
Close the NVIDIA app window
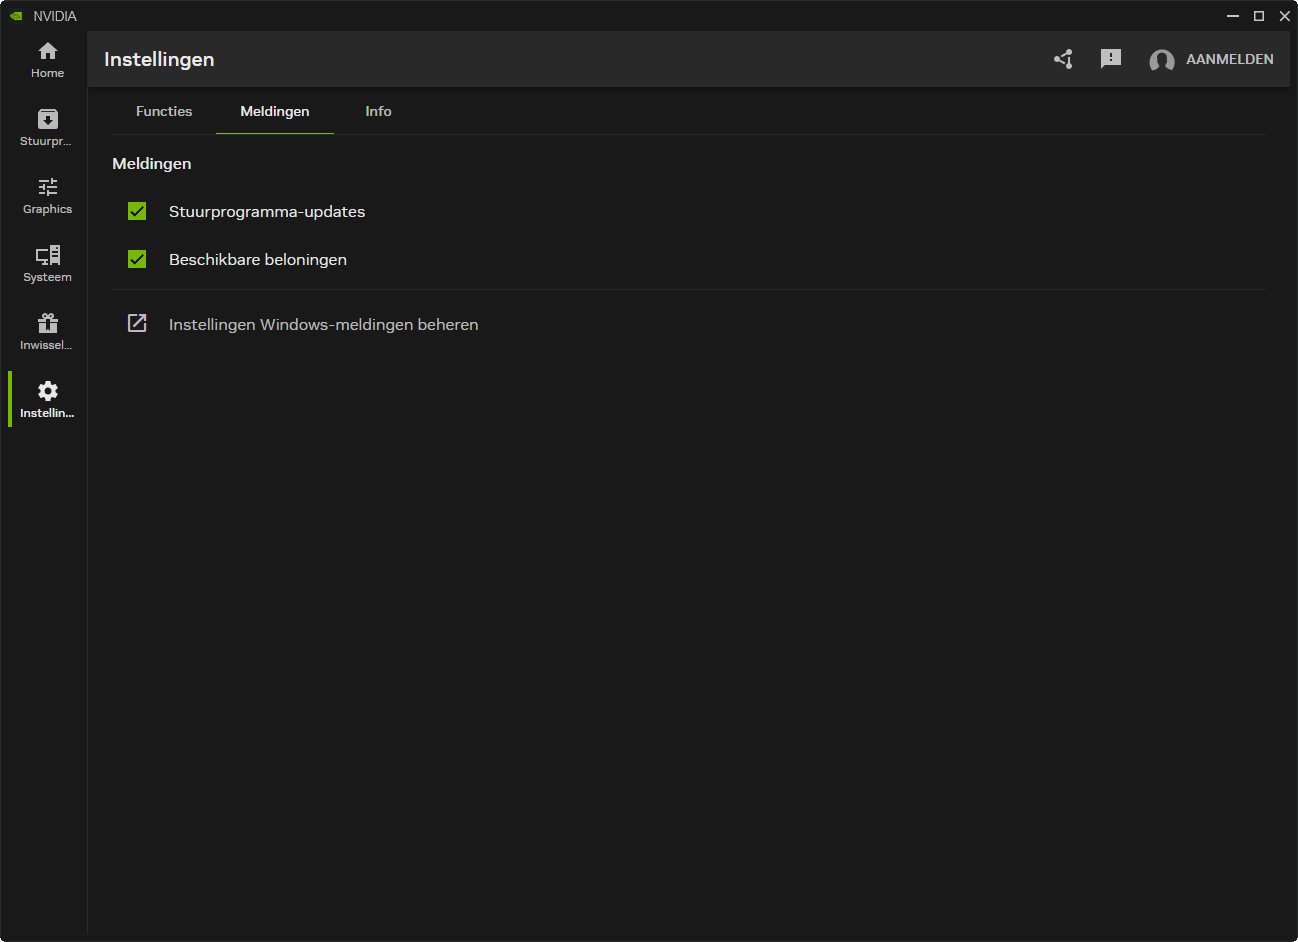point(1285,16)
